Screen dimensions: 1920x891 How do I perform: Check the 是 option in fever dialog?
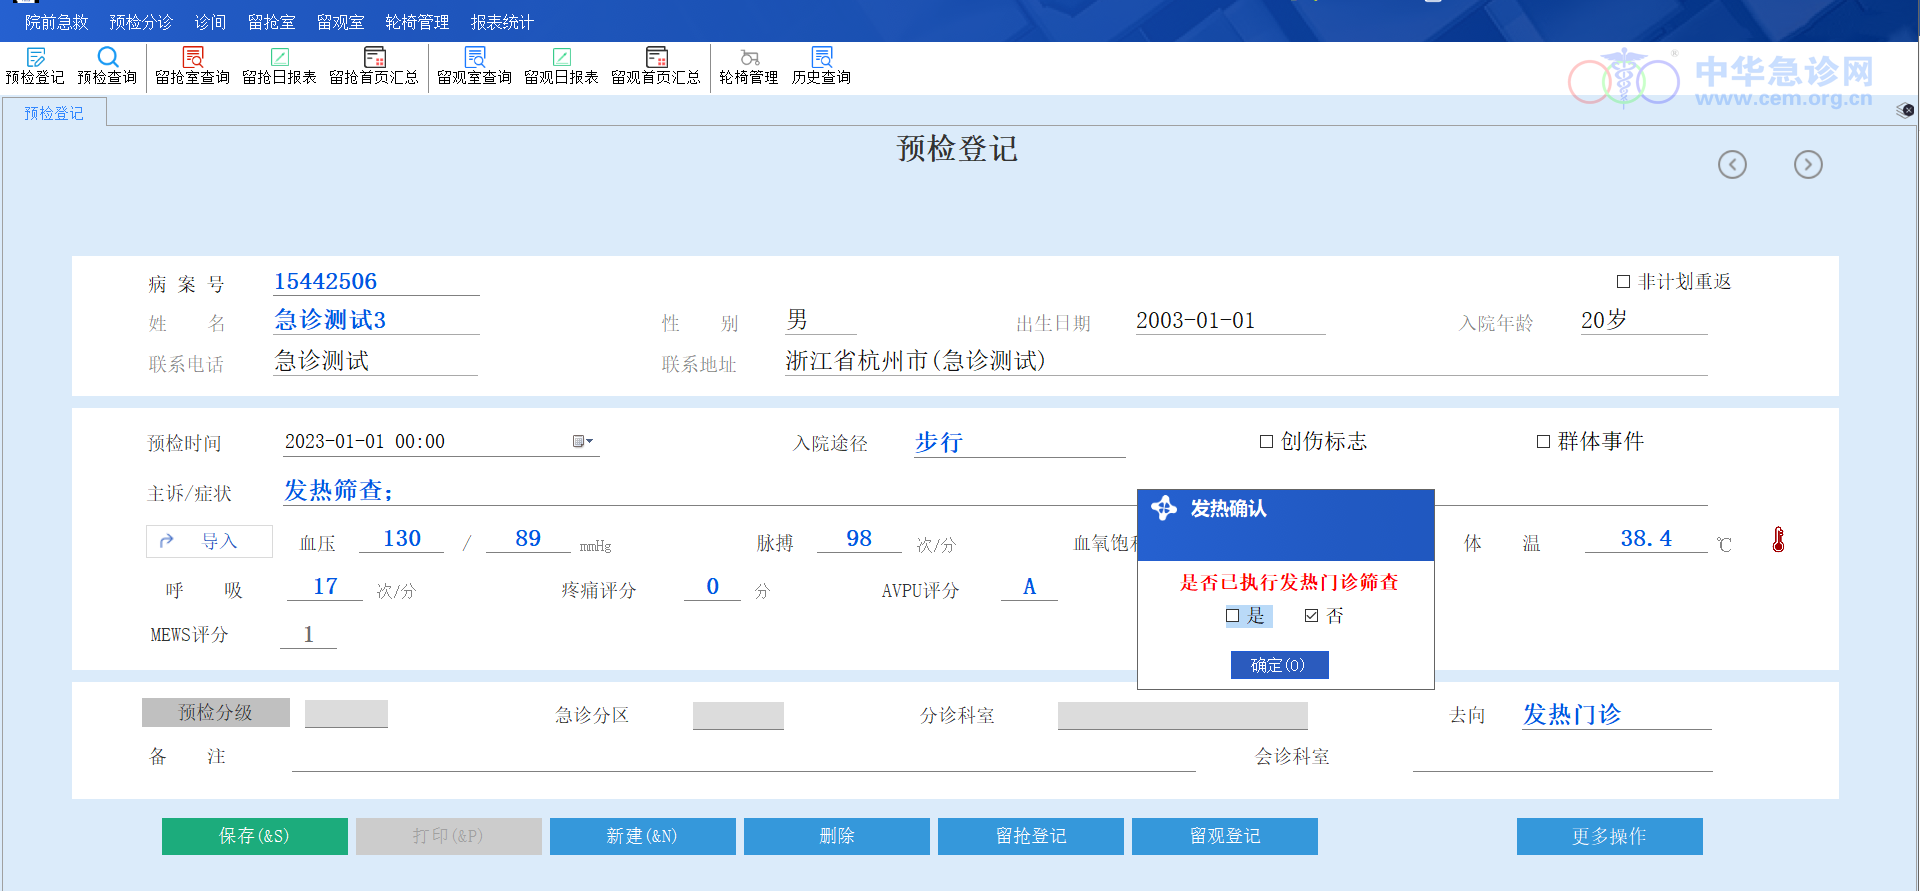[1233, 616]
